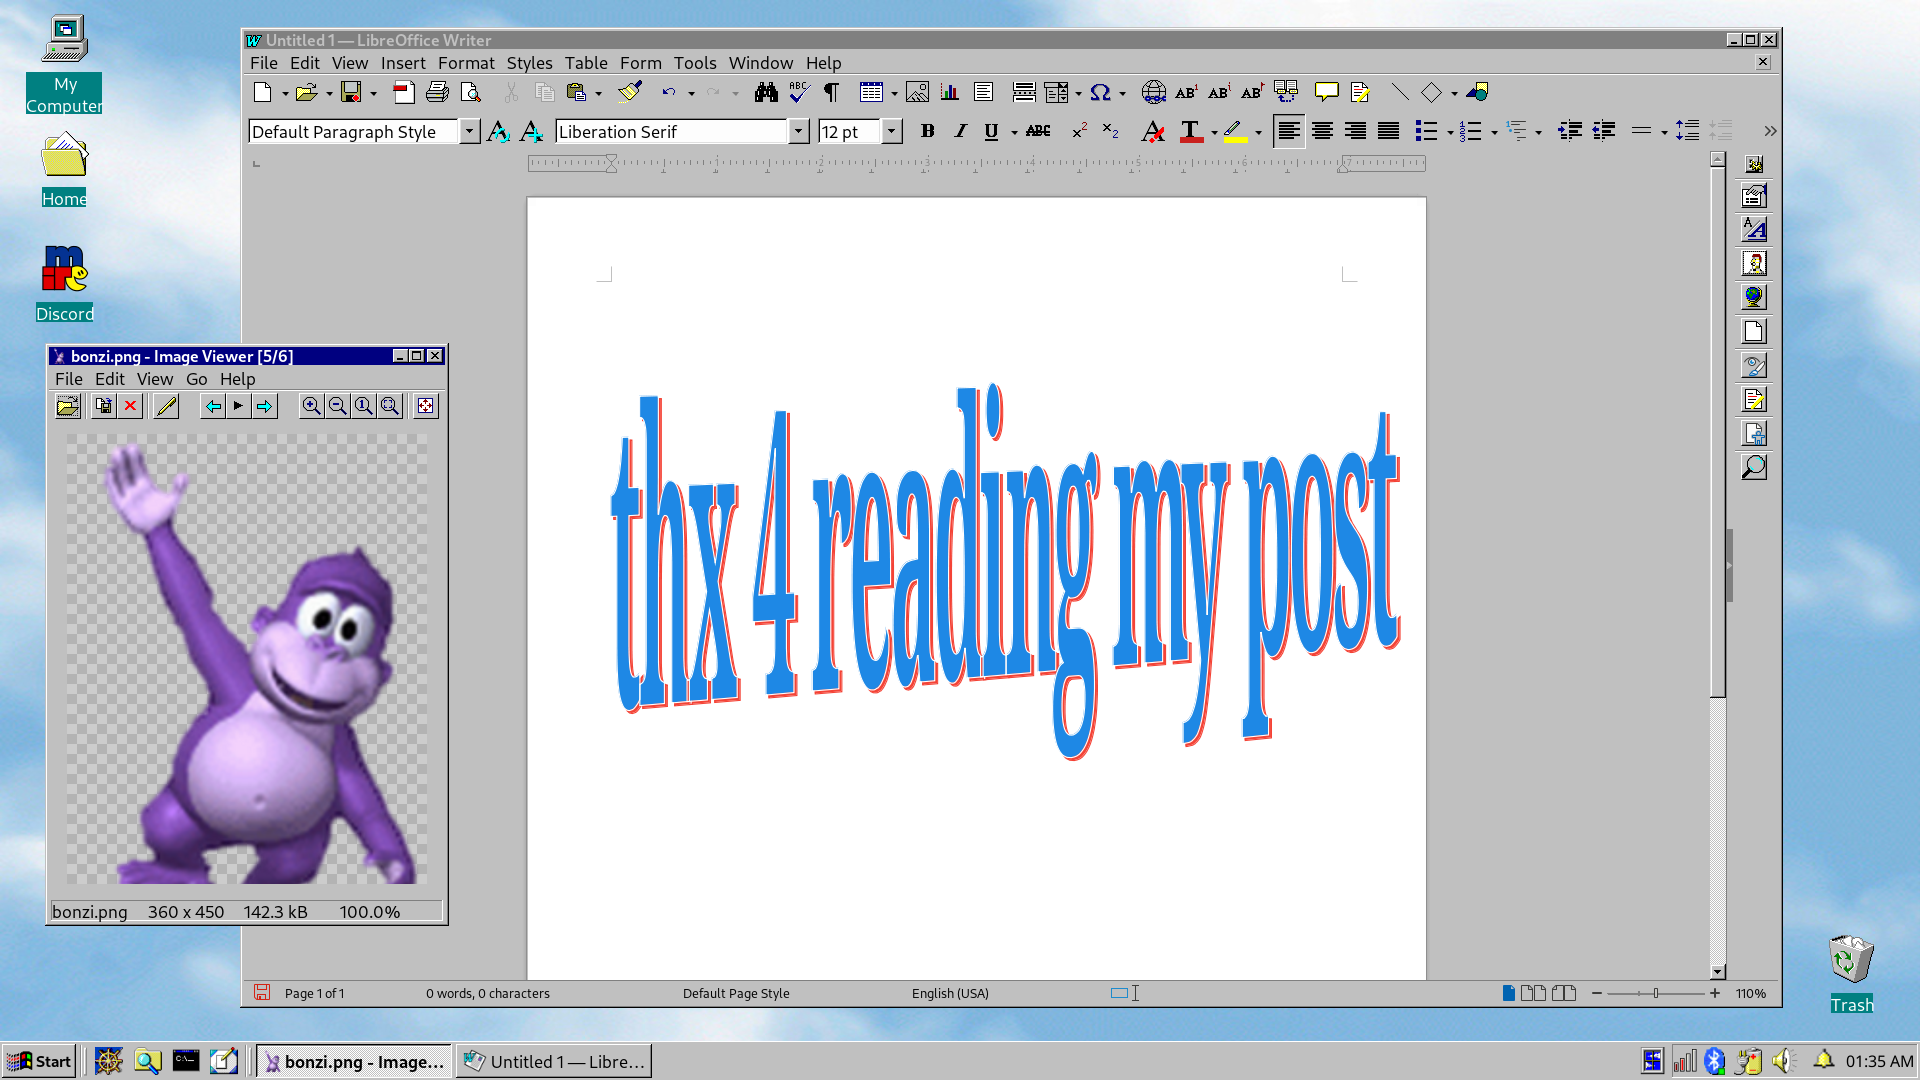This screenshot has width=1920, height=1080.
Task: Expand the Paragraph Style dropdown
Action: [x=469, y=131]
